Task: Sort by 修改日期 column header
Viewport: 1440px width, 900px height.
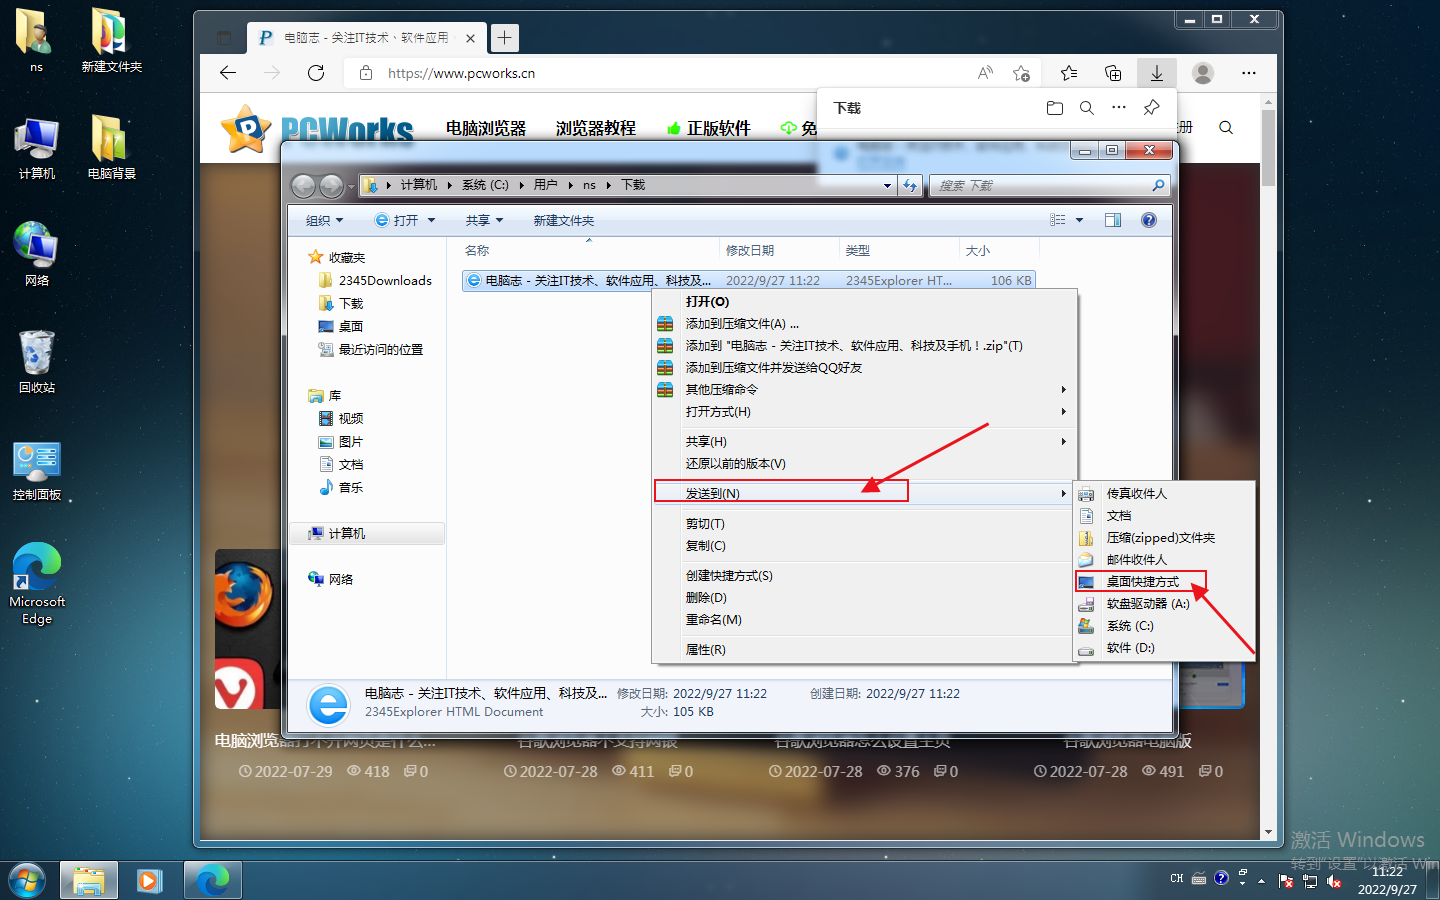Action: [779, 251]
